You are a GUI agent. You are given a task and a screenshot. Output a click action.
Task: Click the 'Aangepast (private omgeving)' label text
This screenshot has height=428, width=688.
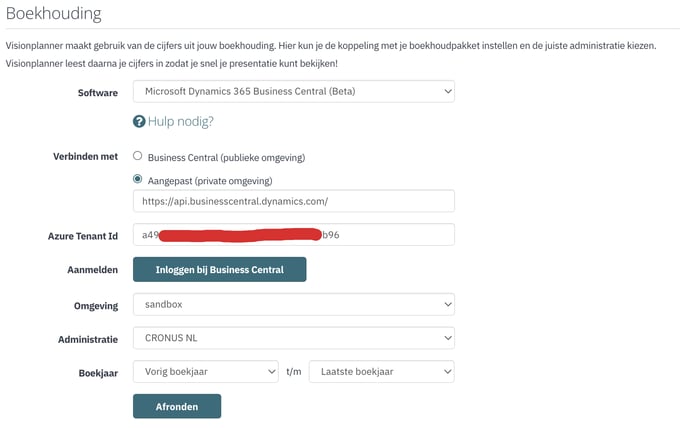point(210,181)
